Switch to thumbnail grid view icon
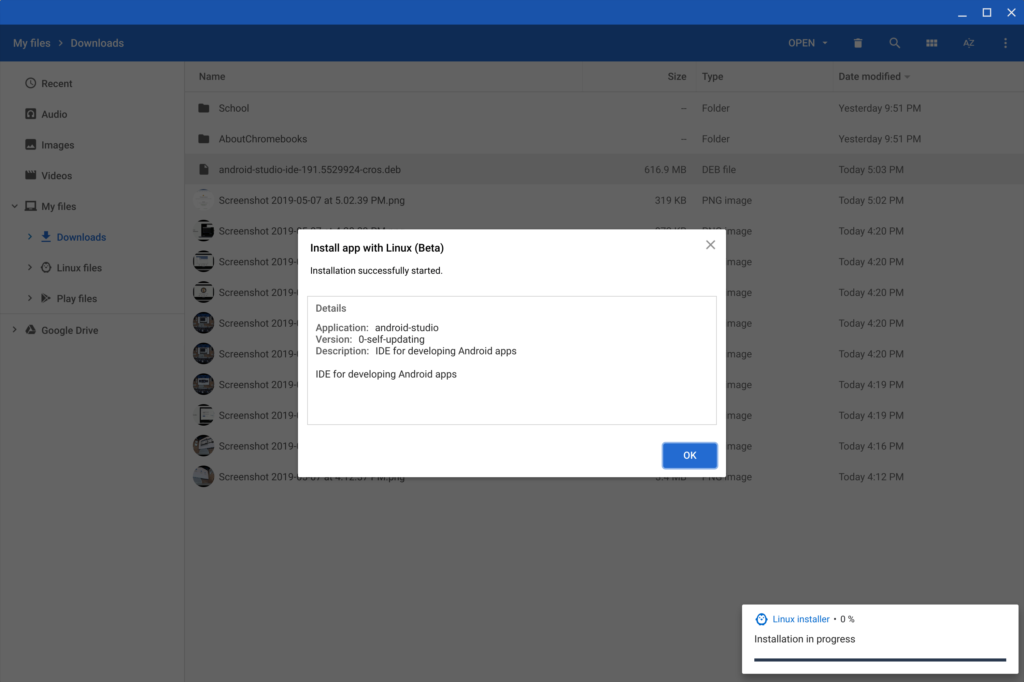 point(932,43)
